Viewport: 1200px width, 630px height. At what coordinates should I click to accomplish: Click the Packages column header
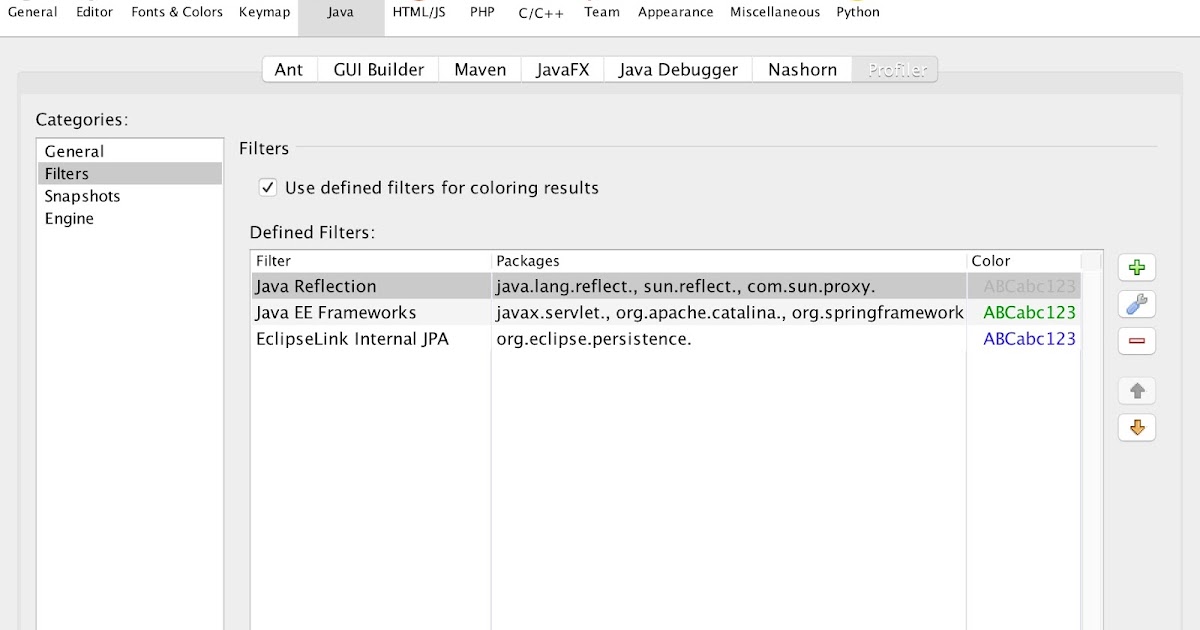click(528, 261)
